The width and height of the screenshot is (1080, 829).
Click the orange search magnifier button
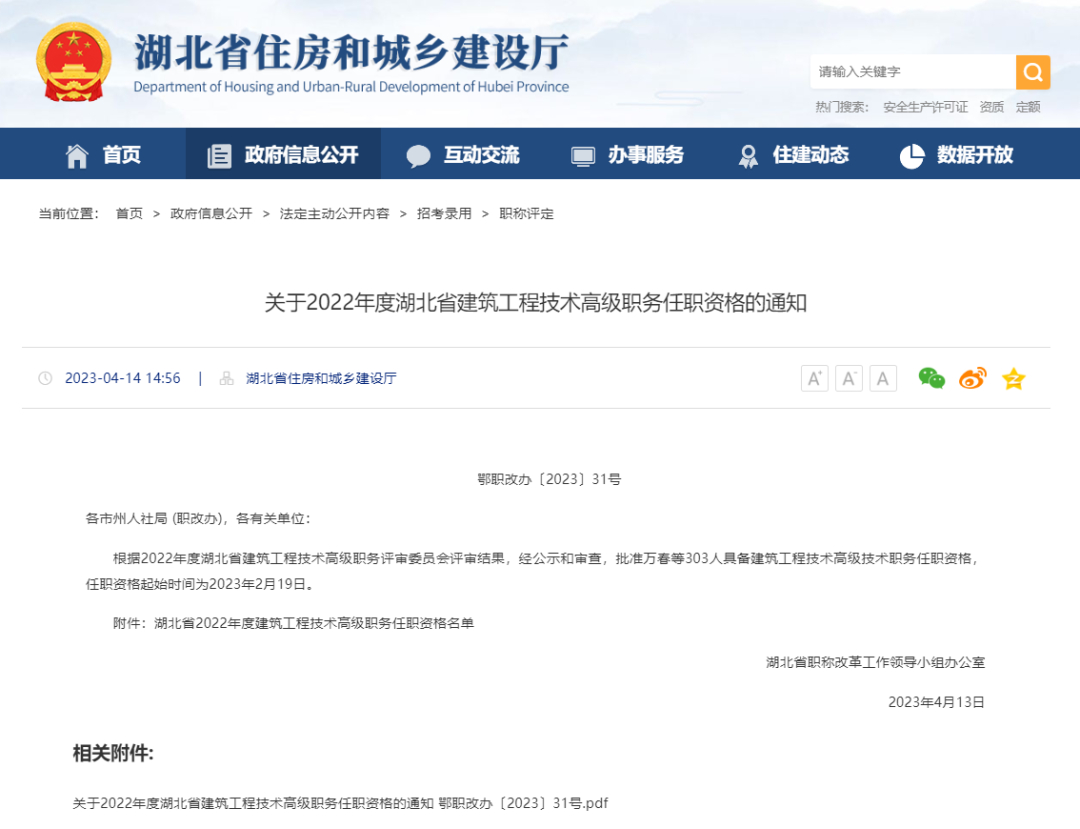1032,72
